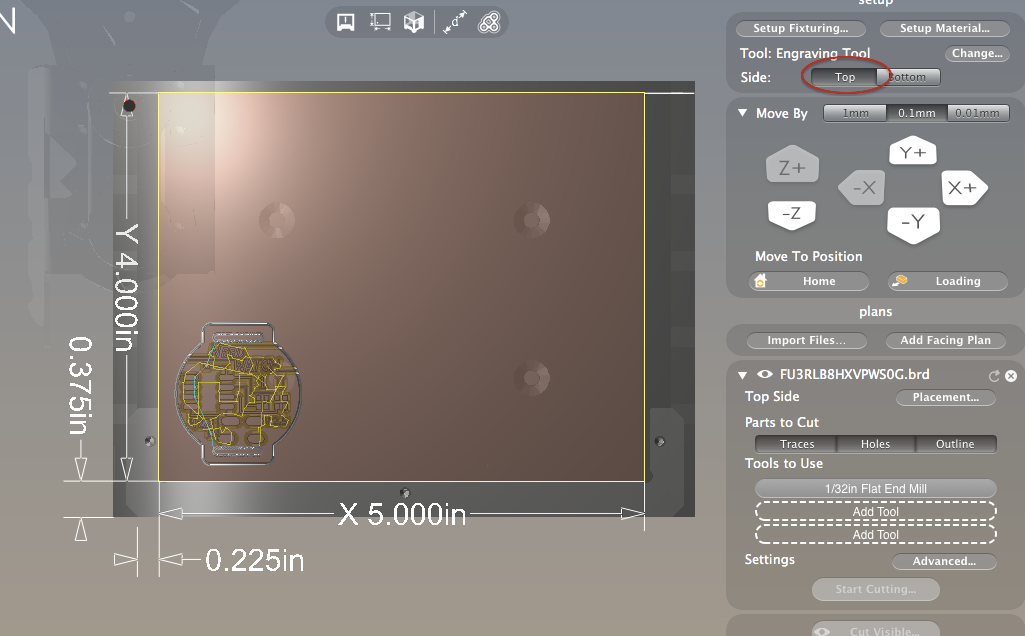The image size is (1025, 636).
Task: Click the 1/32in Flat End Mill tool selector
Action: (875, 488)
